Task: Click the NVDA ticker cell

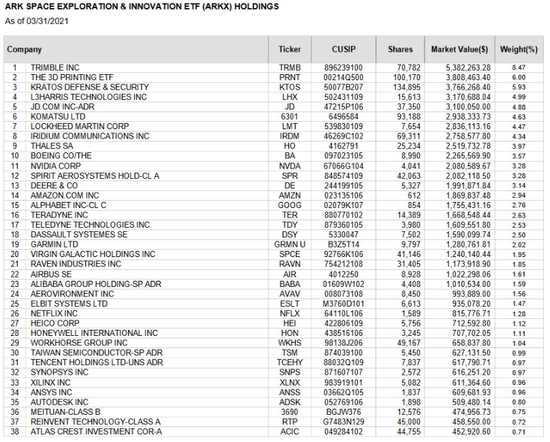Action: click(290, 166)
